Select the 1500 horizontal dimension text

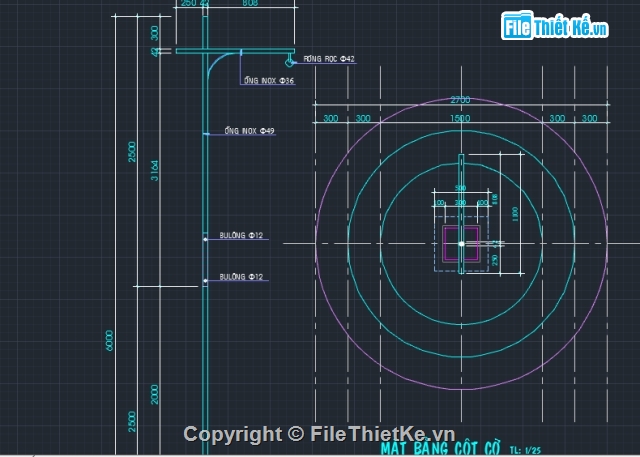click(460, 118)
